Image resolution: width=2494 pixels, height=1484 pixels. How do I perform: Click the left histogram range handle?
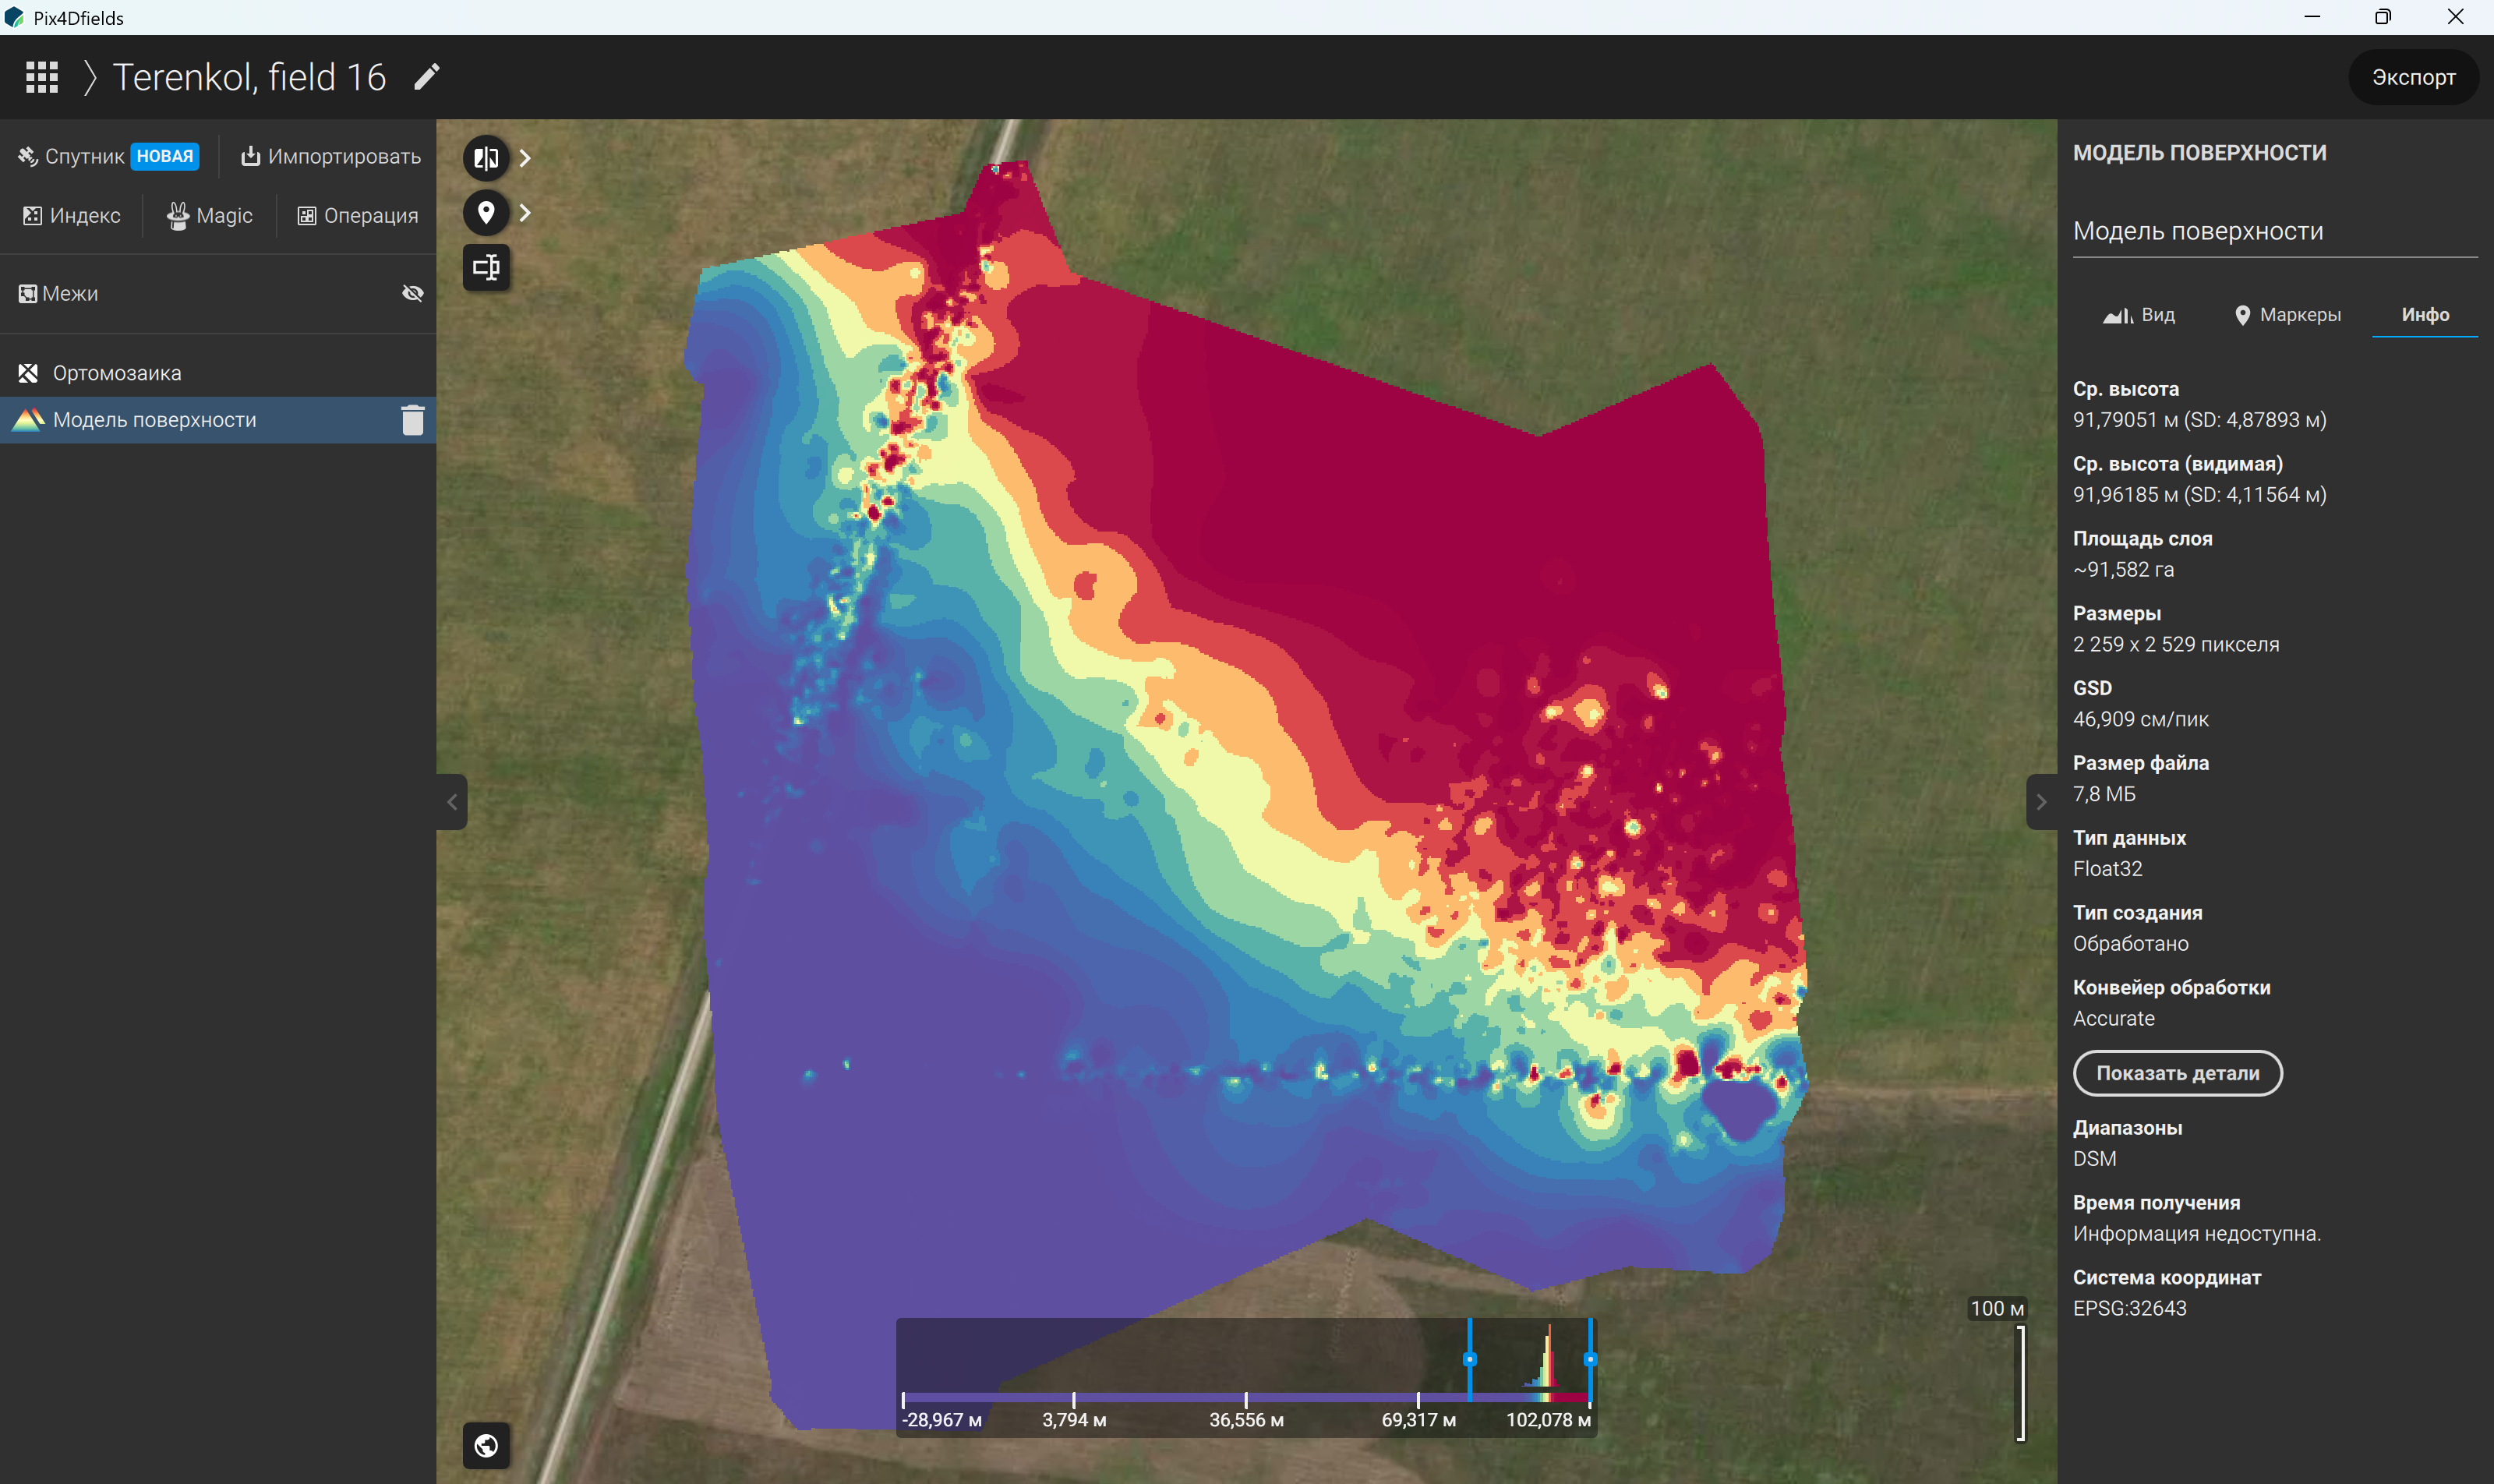(x=1469, y=1359)
